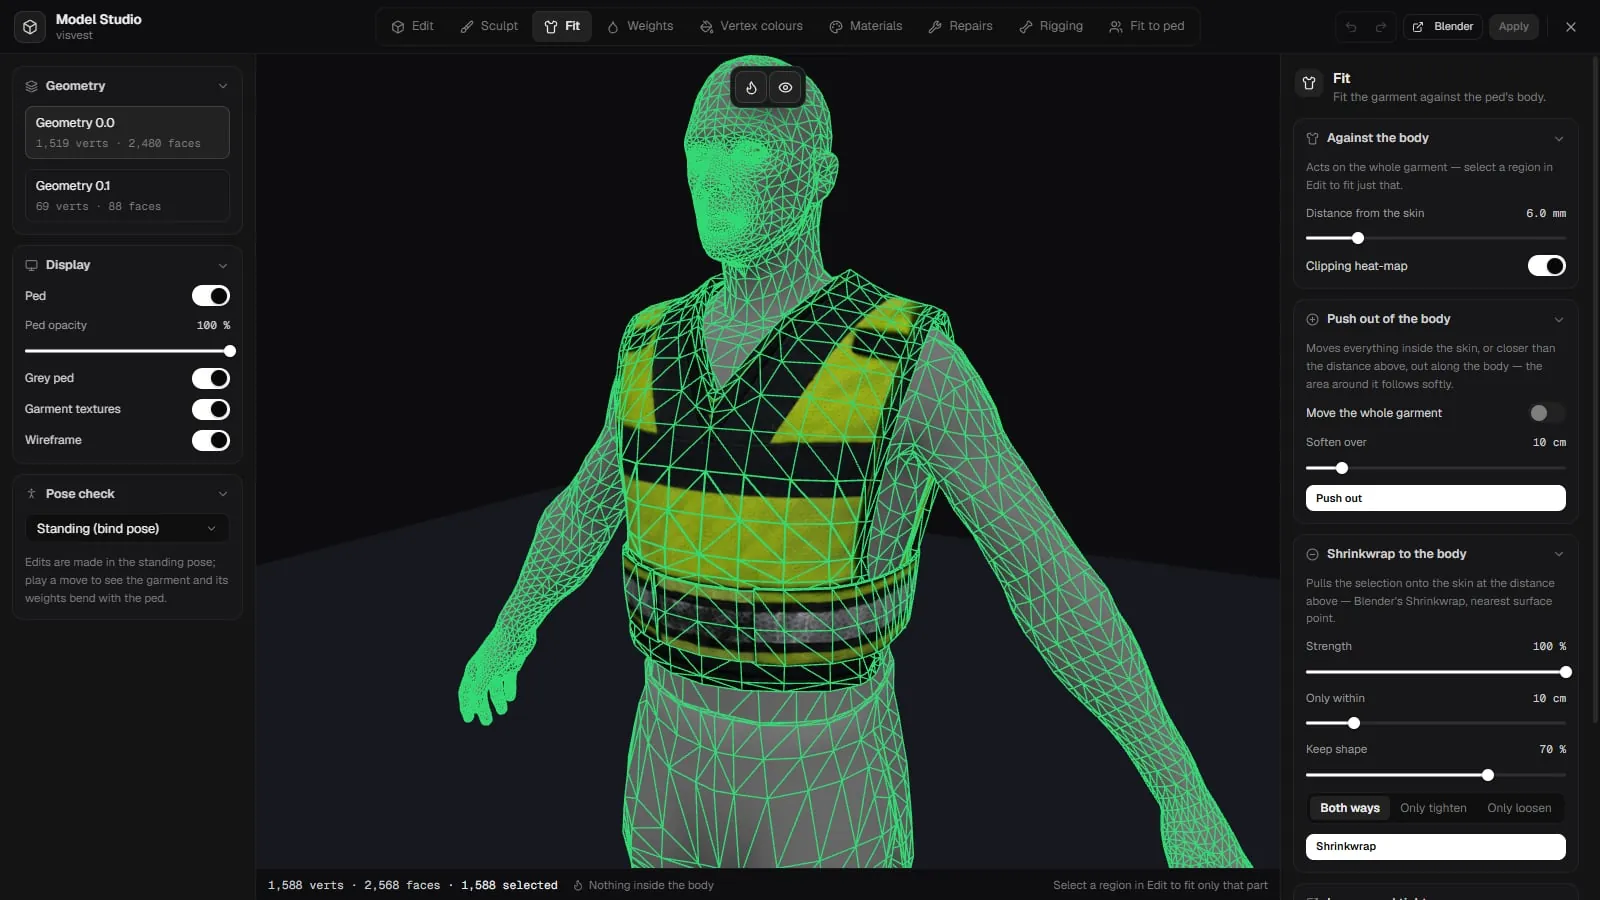Click the Push out of the body plus icon

coord(1312,319)
